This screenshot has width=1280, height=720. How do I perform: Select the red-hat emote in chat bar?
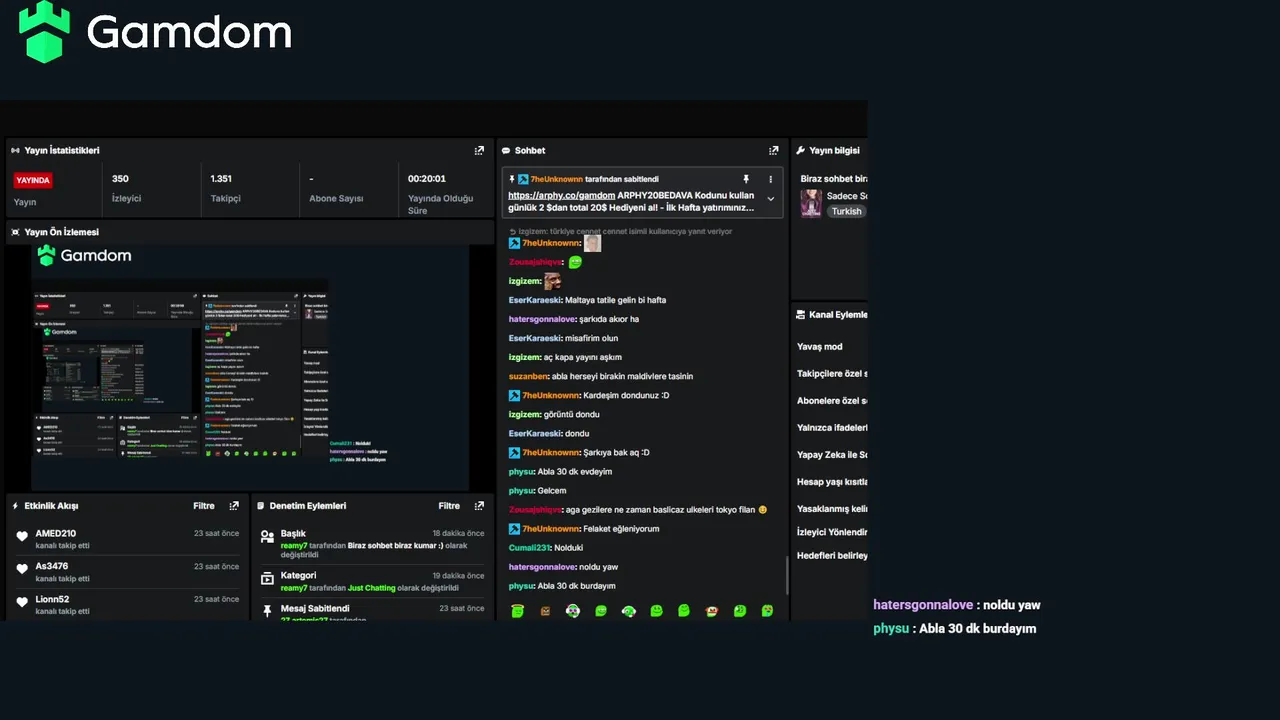(712, 610)
